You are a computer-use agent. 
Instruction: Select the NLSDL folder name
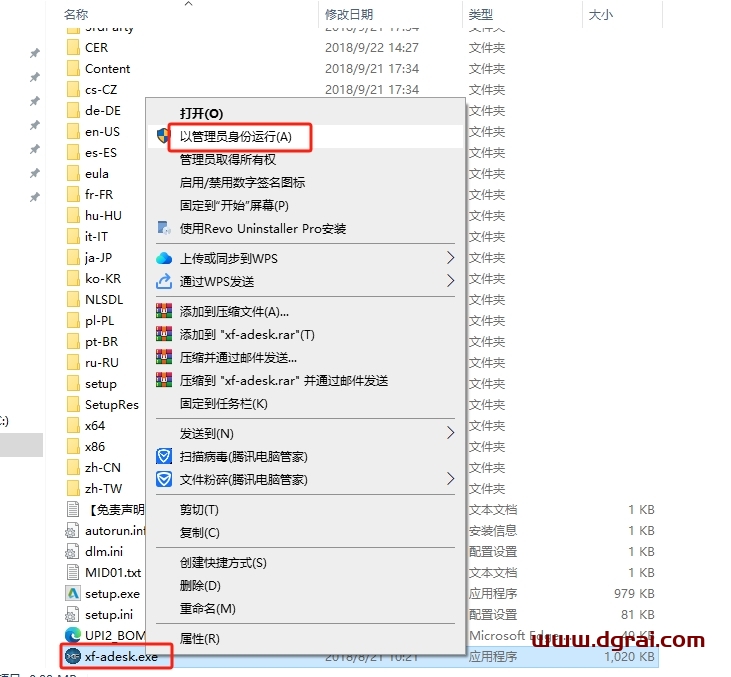(104, 299)
